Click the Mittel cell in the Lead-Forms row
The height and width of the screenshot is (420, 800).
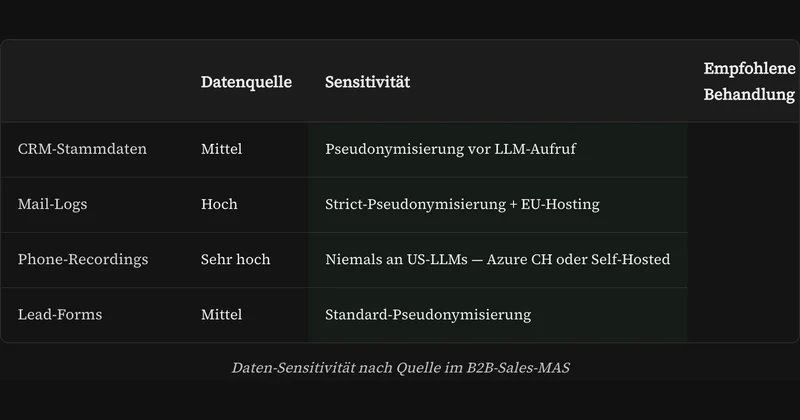point(221,314)
